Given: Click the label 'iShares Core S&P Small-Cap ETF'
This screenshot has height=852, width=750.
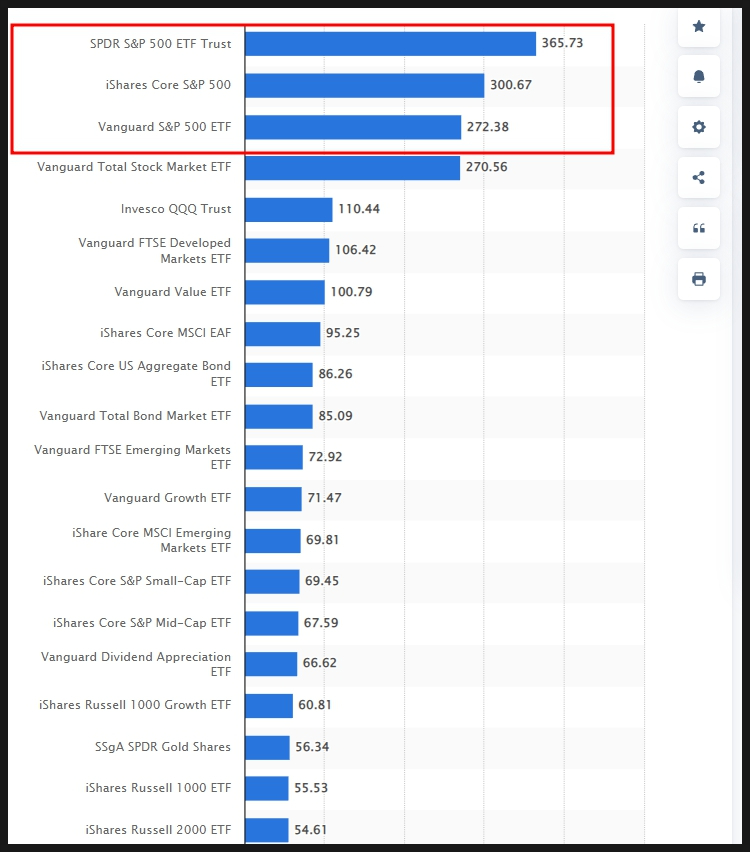Looking at the screenshot, I should (x=137, y=581).
